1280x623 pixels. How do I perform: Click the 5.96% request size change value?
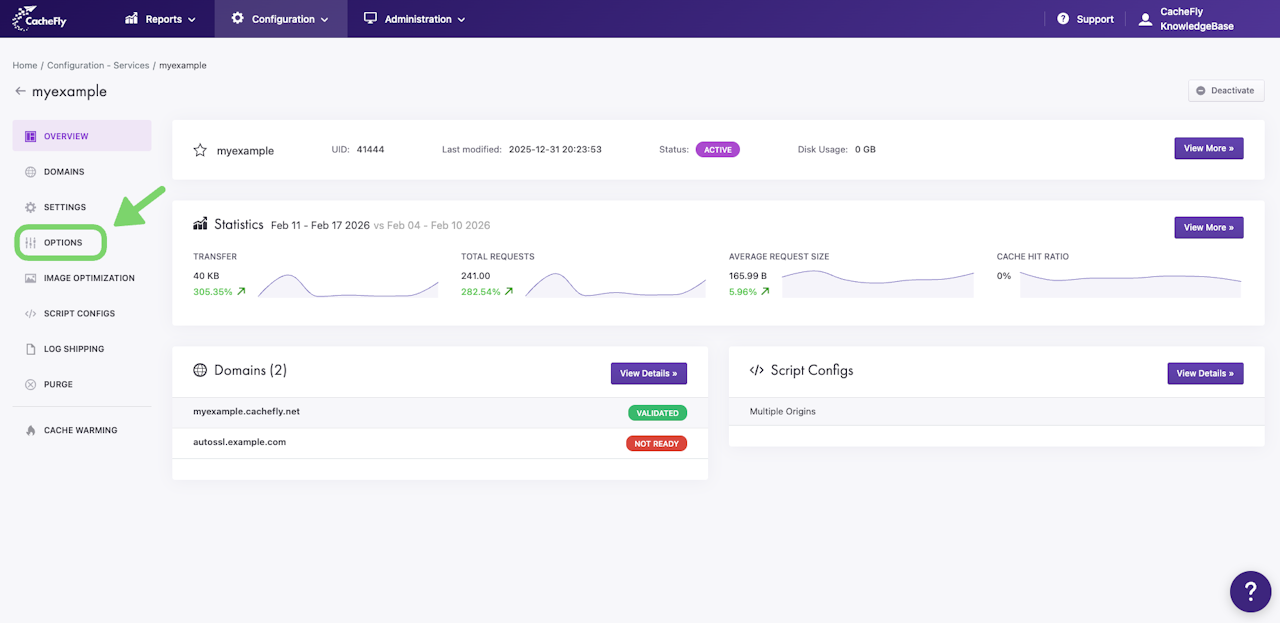coord(743,292)
